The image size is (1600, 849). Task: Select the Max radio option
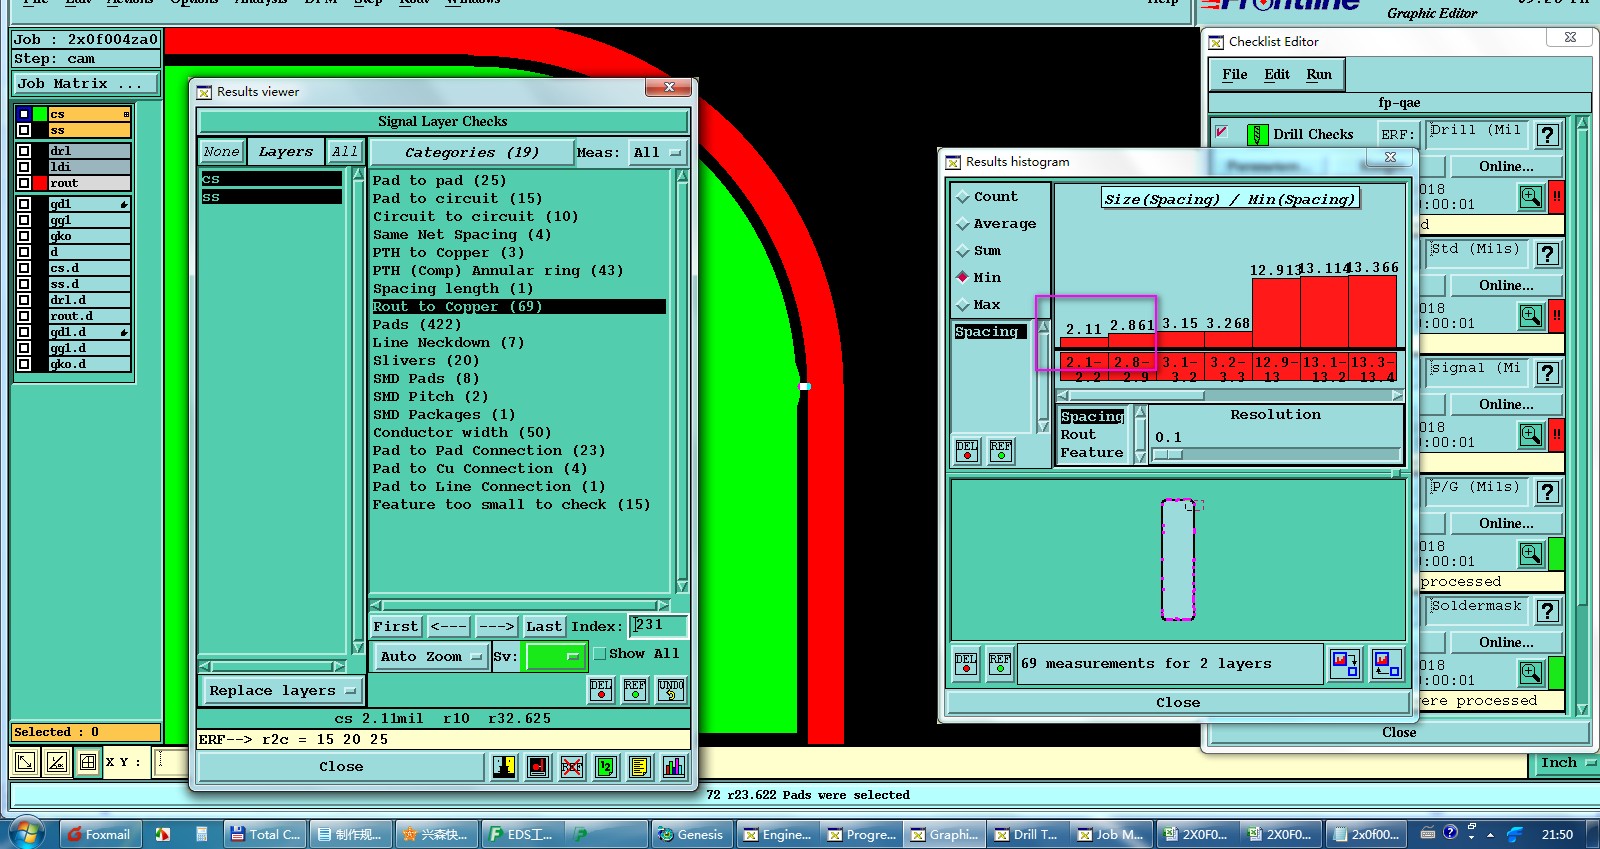963,305
